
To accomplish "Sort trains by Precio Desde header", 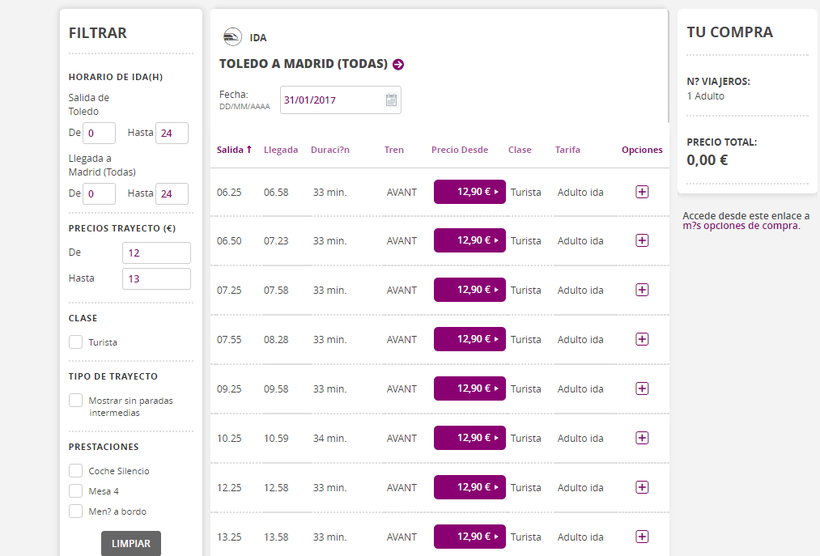I will click(460, 150).
